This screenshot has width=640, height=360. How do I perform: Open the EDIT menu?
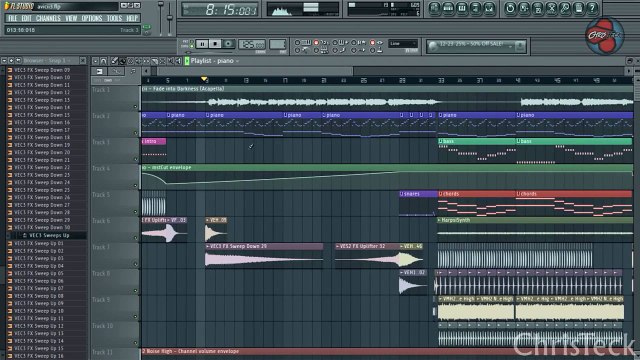pos(27,18)
